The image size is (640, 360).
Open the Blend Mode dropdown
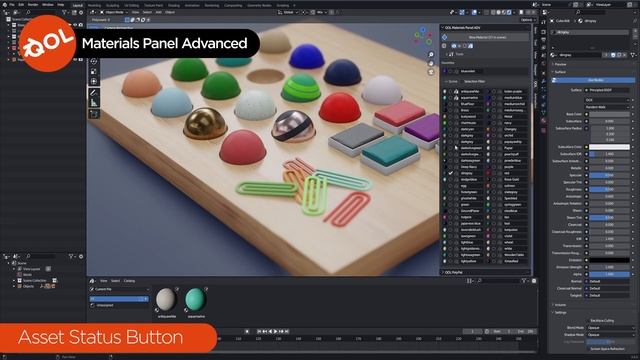pos(610,328)
